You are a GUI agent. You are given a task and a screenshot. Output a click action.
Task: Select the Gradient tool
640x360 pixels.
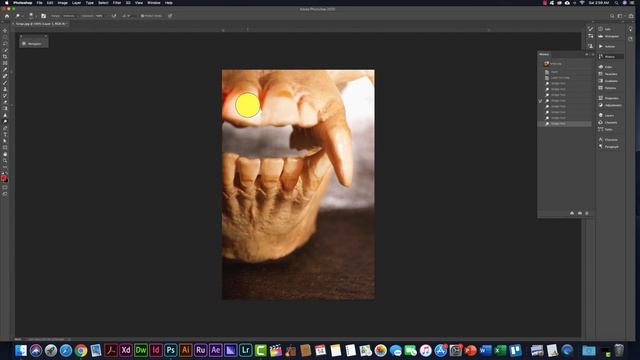(x=5, y=109)
